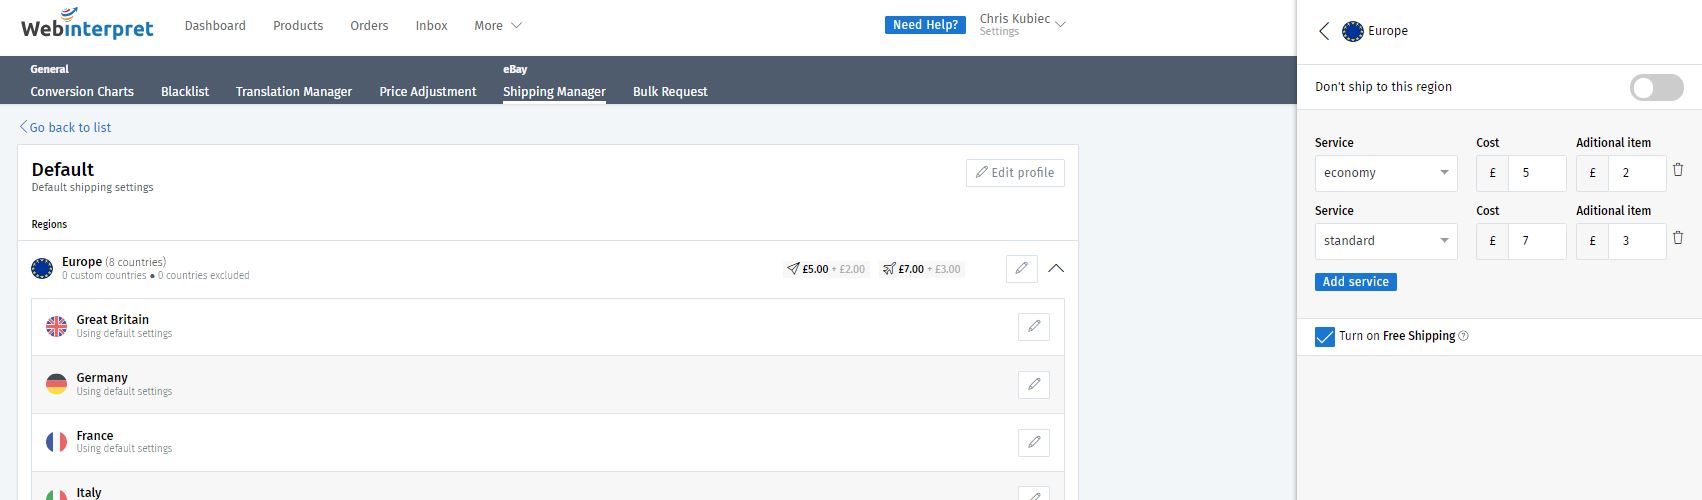Open the Chris Kubiec account menu
This screenshot has height=500, width=1702.
[x=1023, y=24]
